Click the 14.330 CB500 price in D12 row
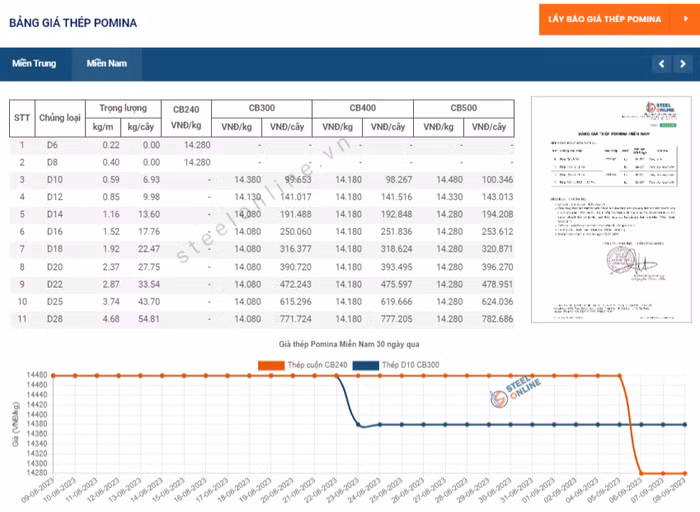This screenshot has width=700, height=512. click(x=449, y=197)
